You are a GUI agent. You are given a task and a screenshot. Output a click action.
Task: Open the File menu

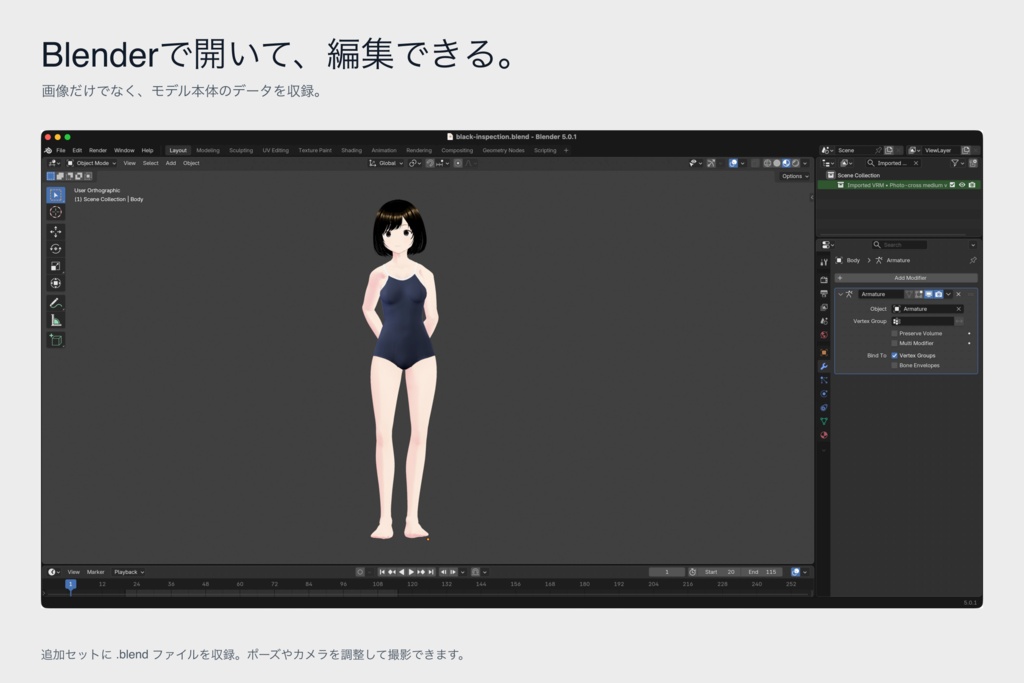(61, 150)
